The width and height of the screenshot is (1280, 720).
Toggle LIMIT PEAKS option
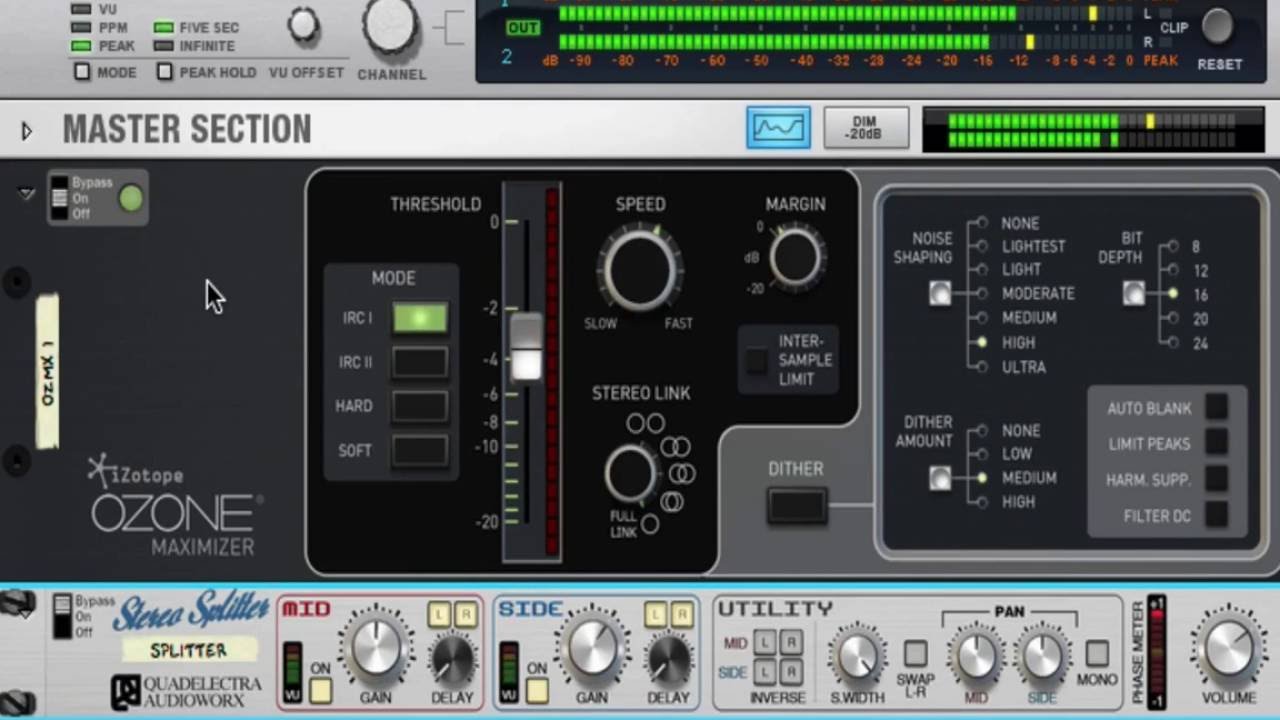click(1216, 442)
